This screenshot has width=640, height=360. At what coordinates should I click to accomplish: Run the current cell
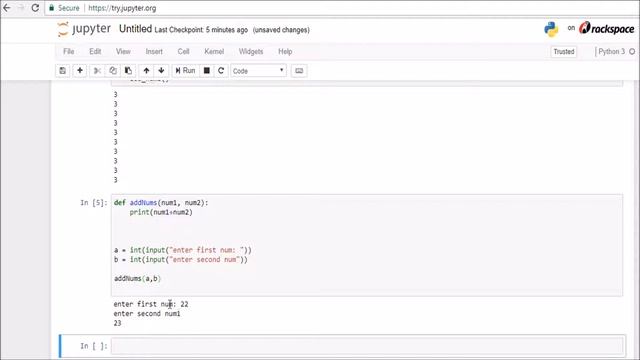185,71
